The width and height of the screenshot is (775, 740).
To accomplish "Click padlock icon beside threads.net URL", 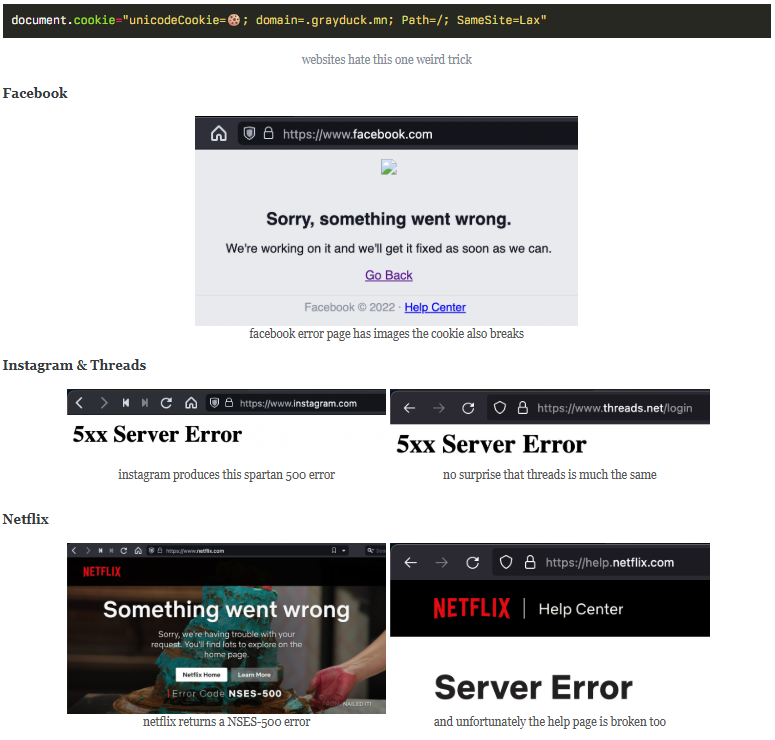I will click(522, 408).
